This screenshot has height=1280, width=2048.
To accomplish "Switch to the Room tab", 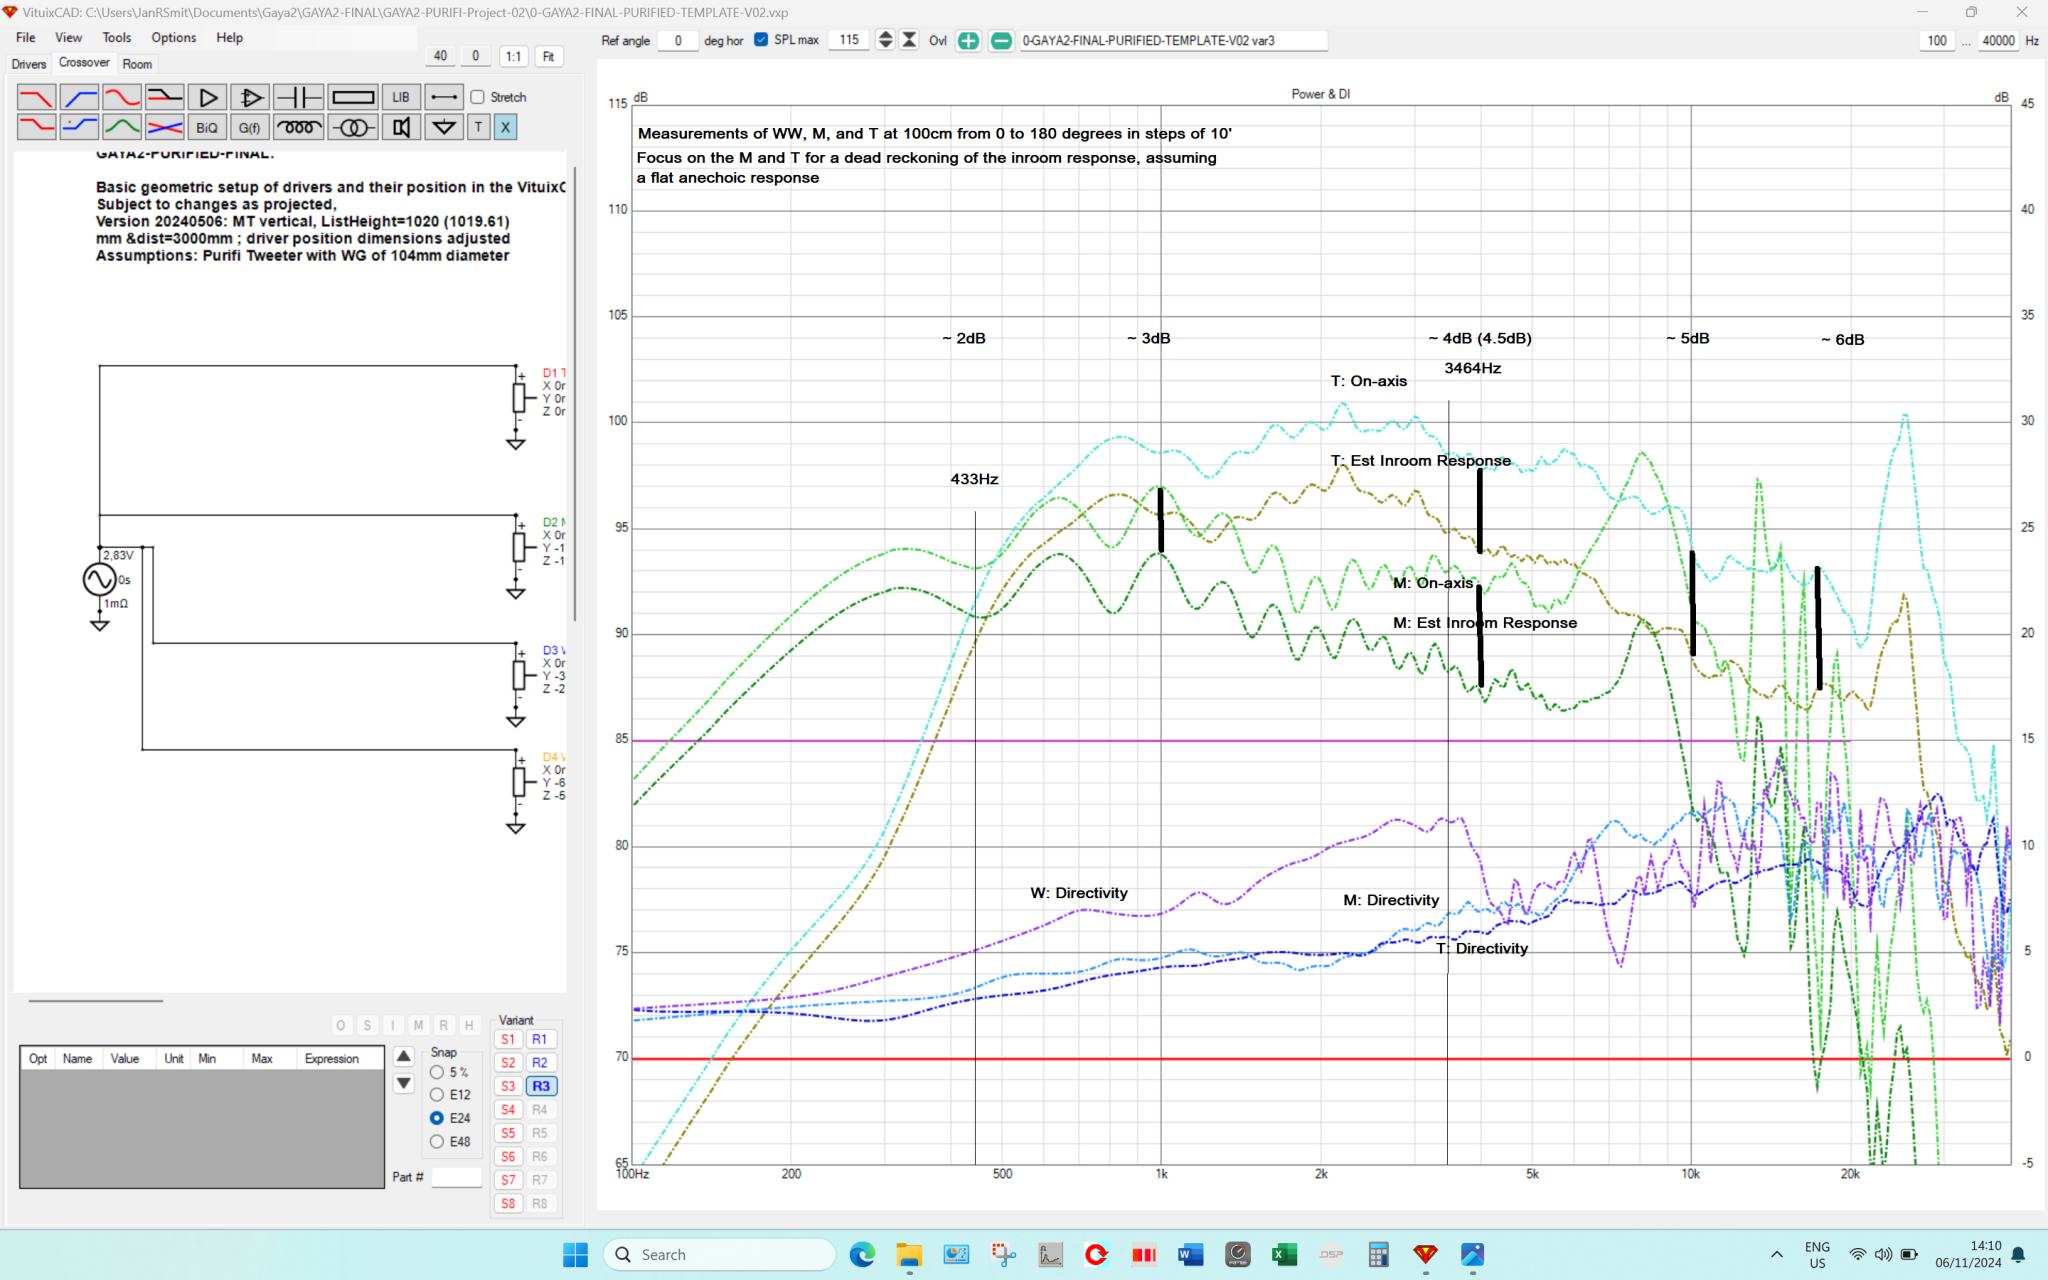I will (x=137, y=64).
